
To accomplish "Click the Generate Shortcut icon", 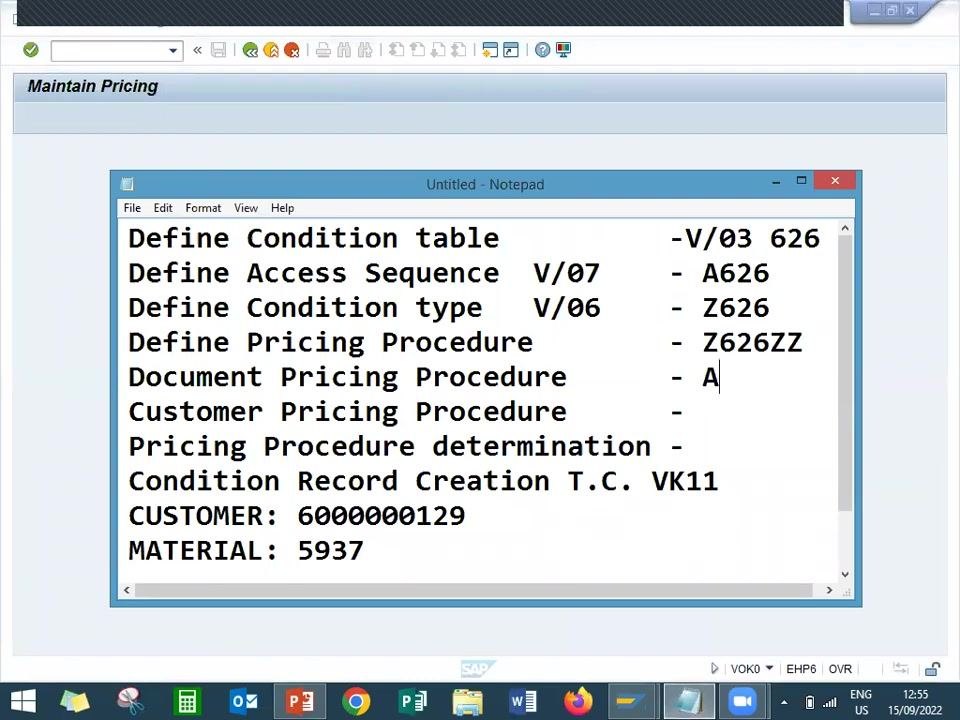I will pos(511,50).
